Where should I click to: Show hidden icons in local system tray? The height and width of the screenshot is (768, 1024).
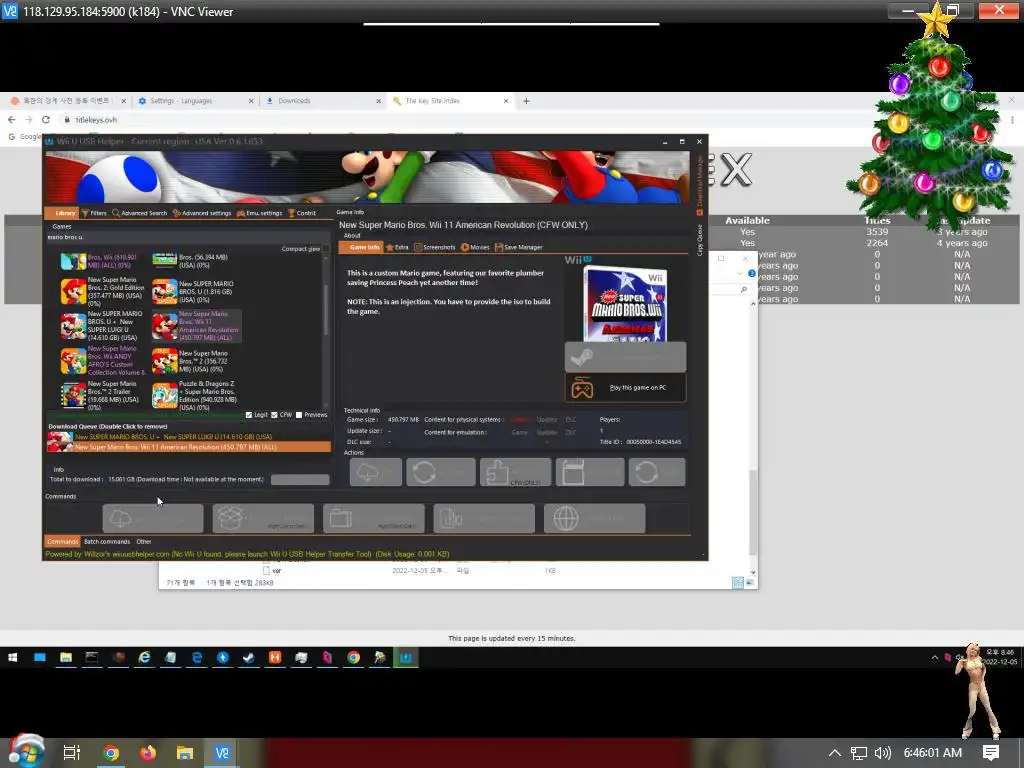point(835,753)
